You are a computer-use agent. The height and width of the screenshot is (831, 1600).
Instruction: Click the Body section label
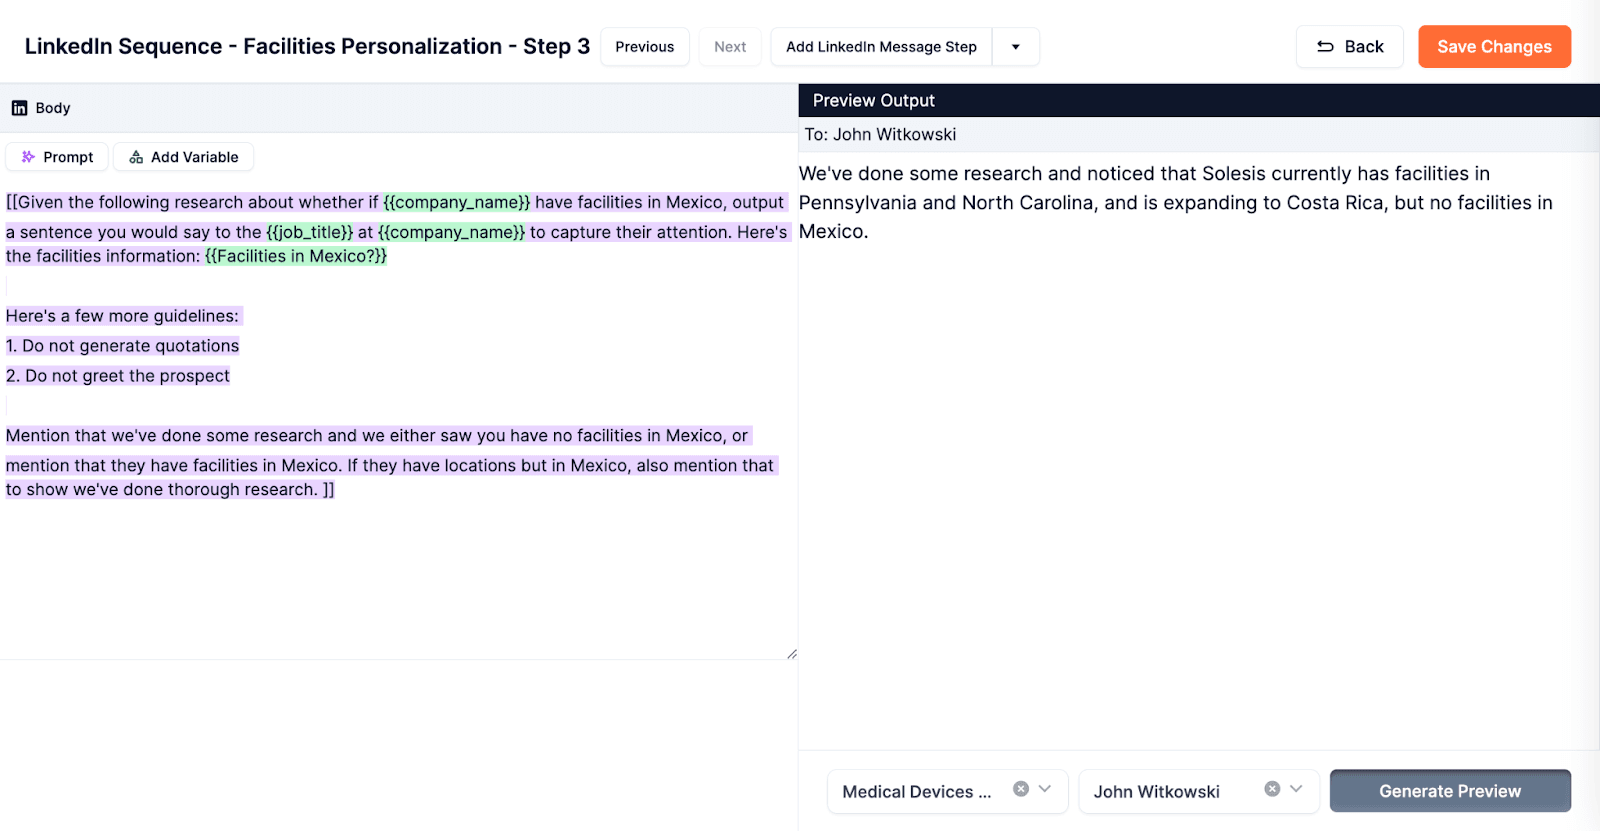[x=53, y=108]
